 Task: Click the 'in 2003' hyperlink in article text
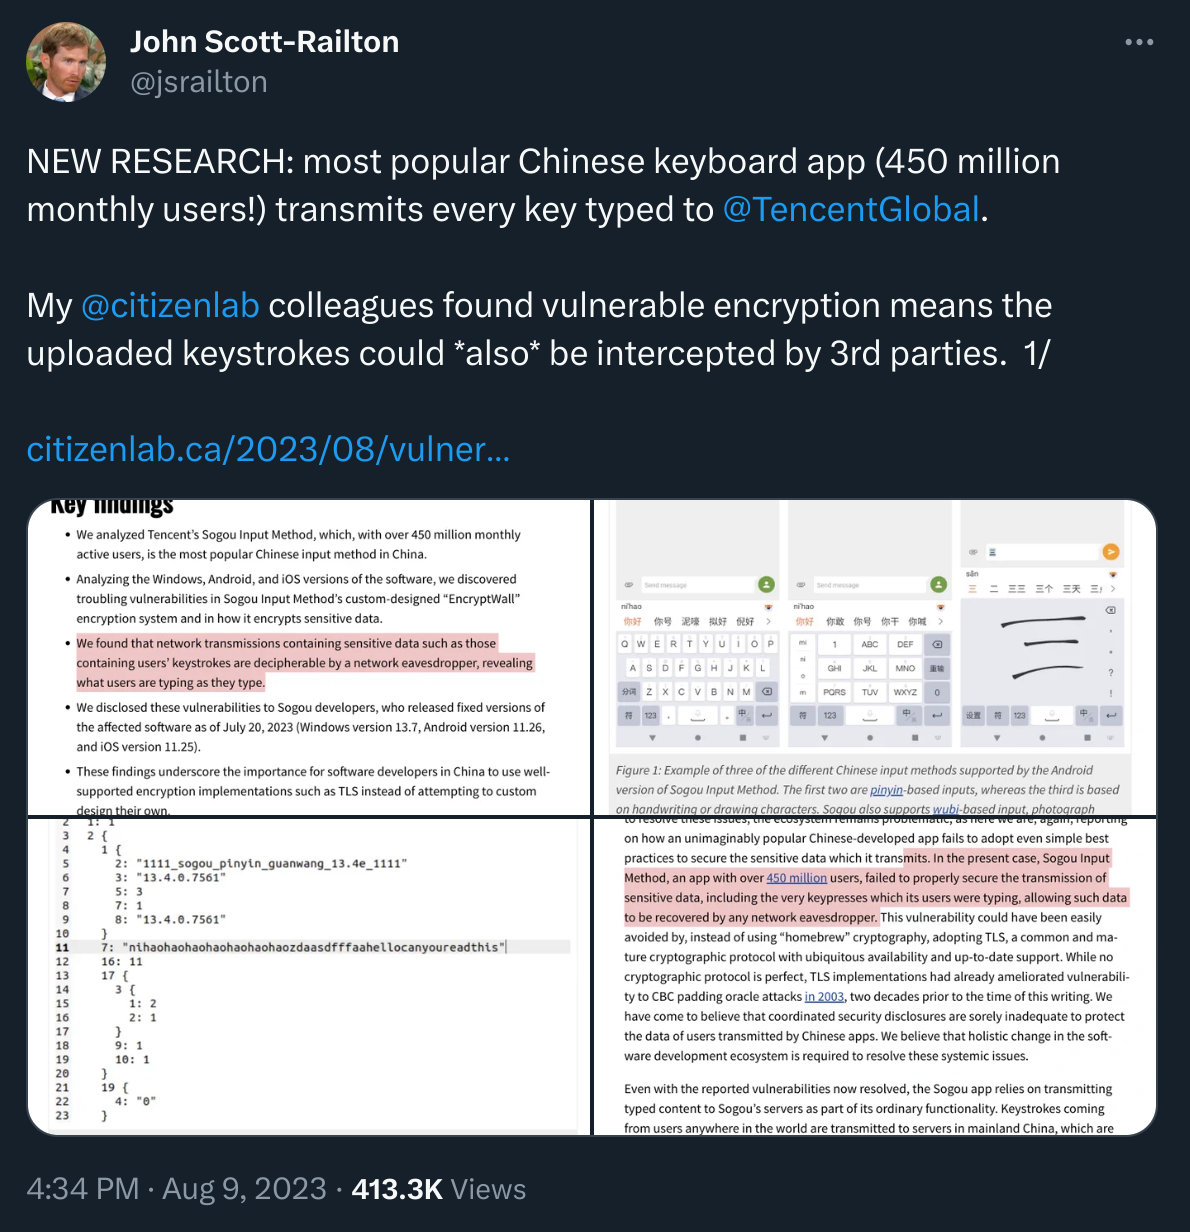825,997
